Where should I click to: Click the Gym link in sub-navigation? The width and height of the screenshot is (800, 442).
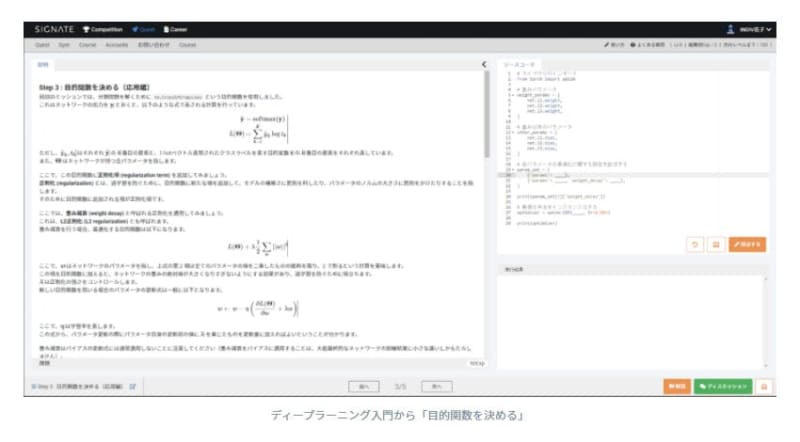62,45
